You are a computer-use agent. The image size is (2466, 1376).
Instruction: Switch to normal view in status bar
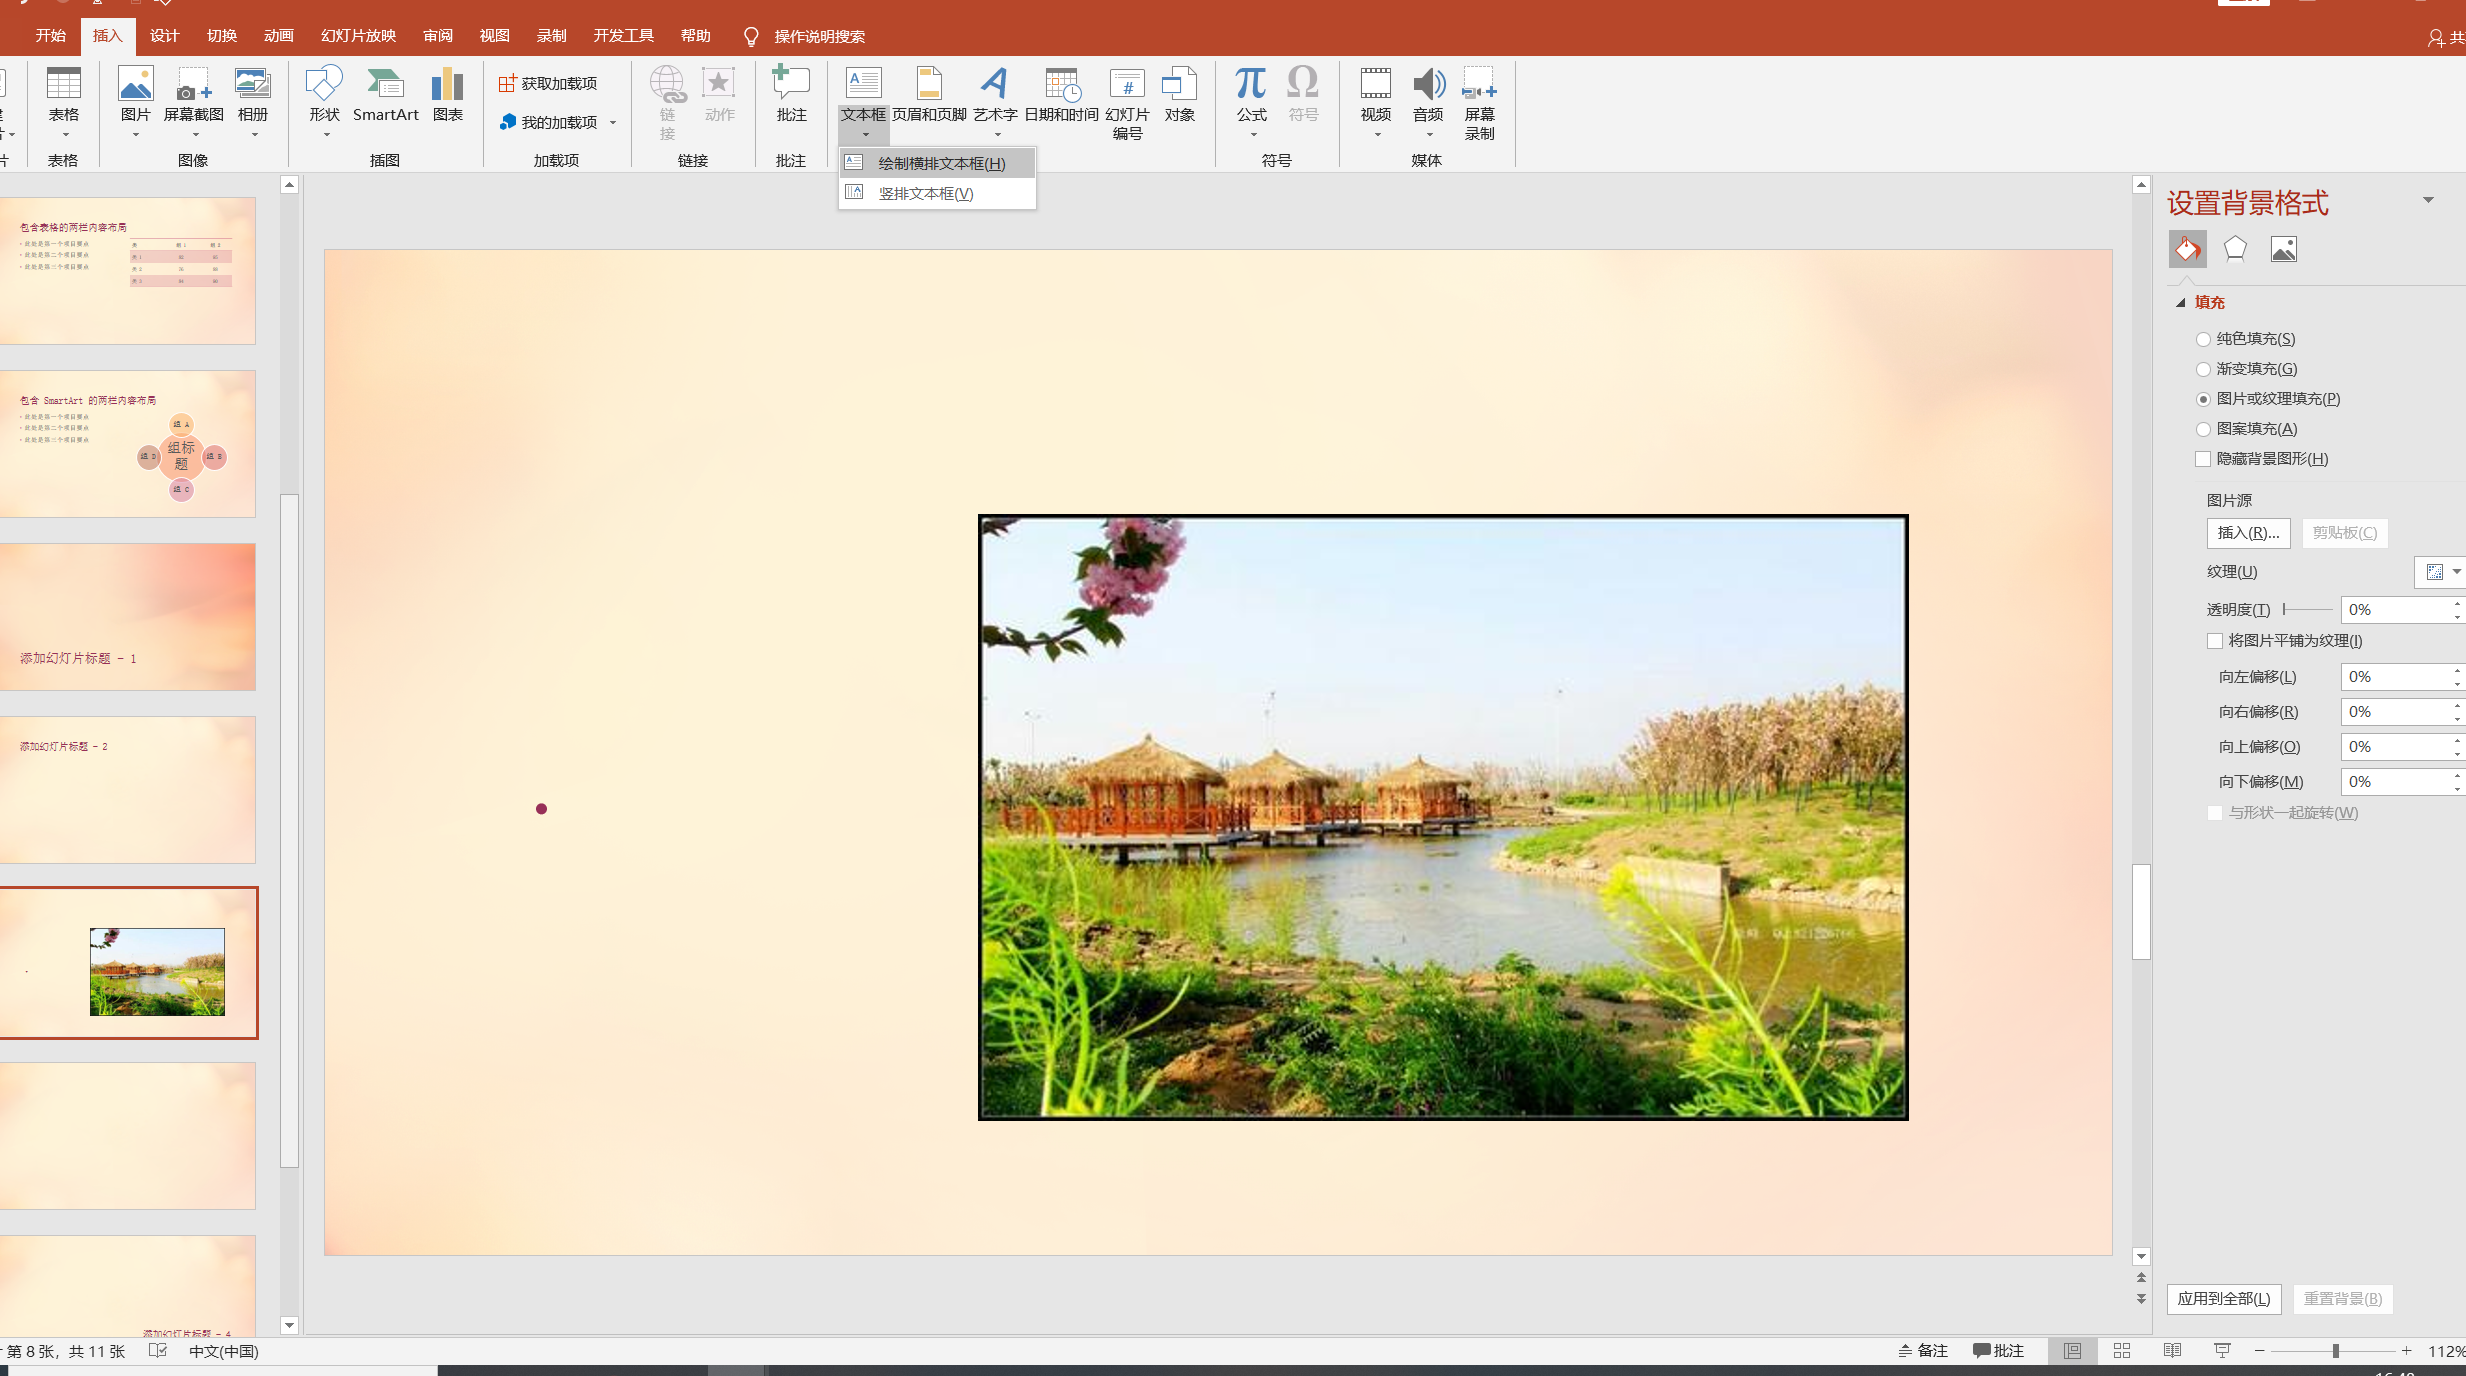2072,1351
